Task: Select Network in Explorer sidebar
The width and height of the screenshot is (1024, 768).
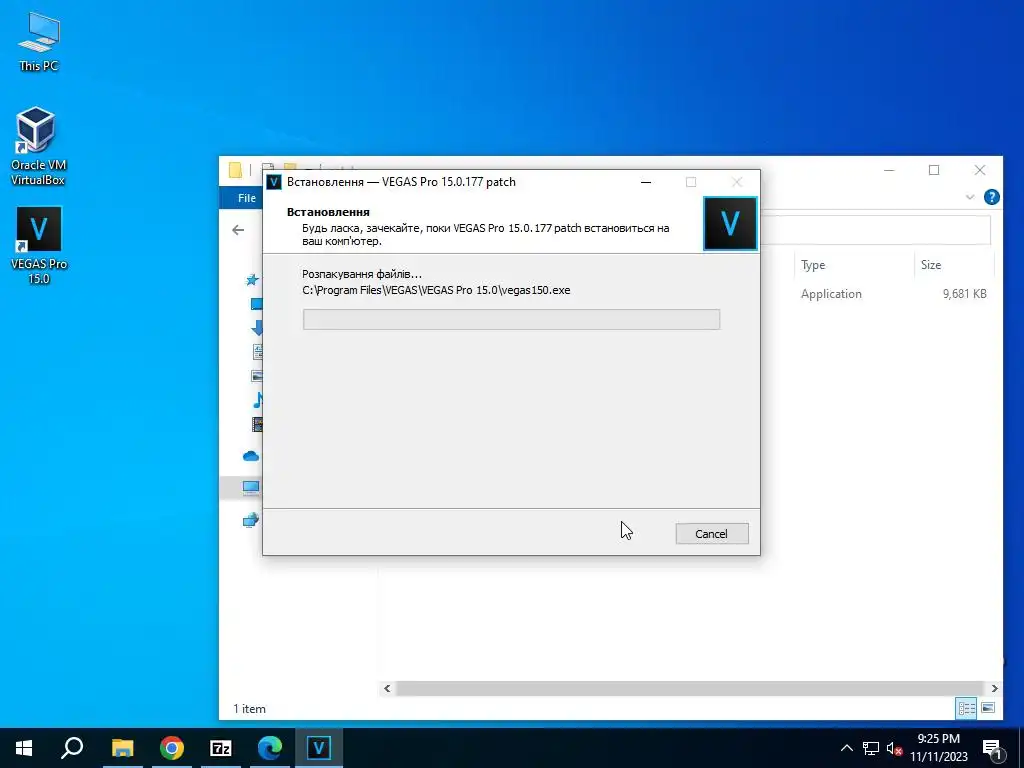Action: point(251,520)
